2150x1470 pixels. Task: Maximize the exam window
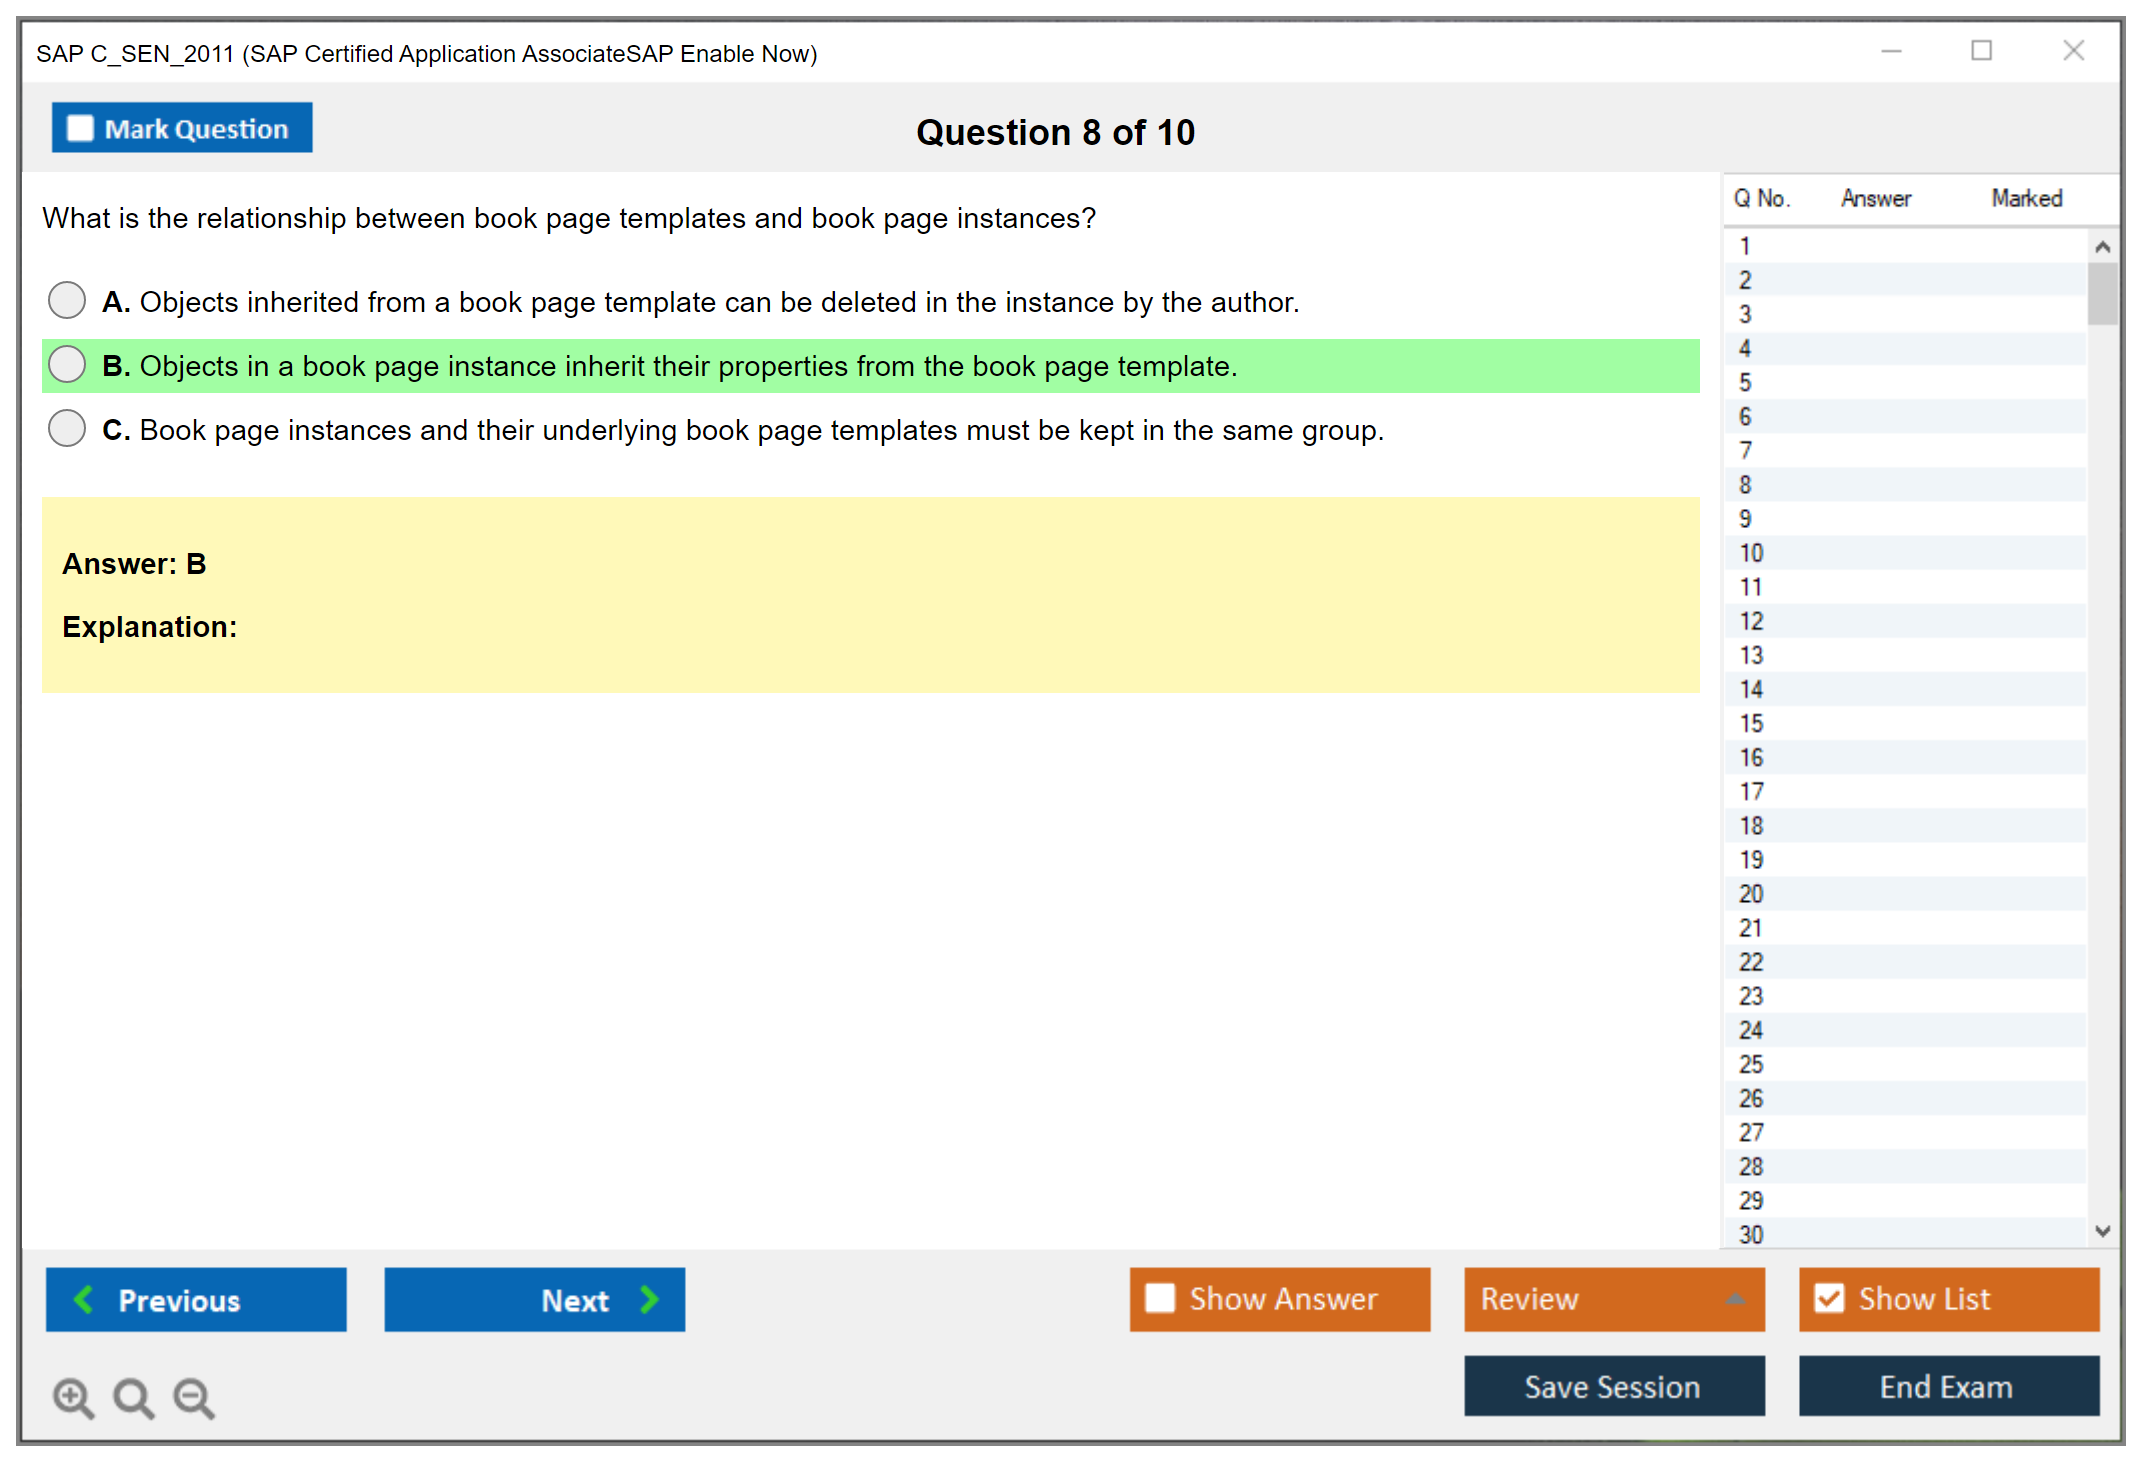[1981, 51]
